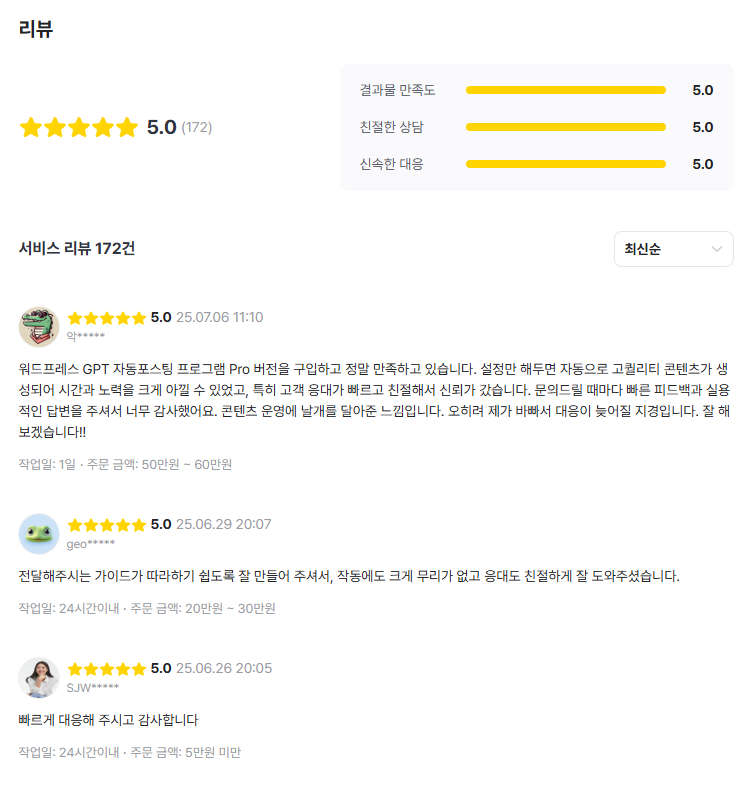Click the 25.07.06 11:10 review timestamp
Screen dimensions: 754x786
click(219, 318)
